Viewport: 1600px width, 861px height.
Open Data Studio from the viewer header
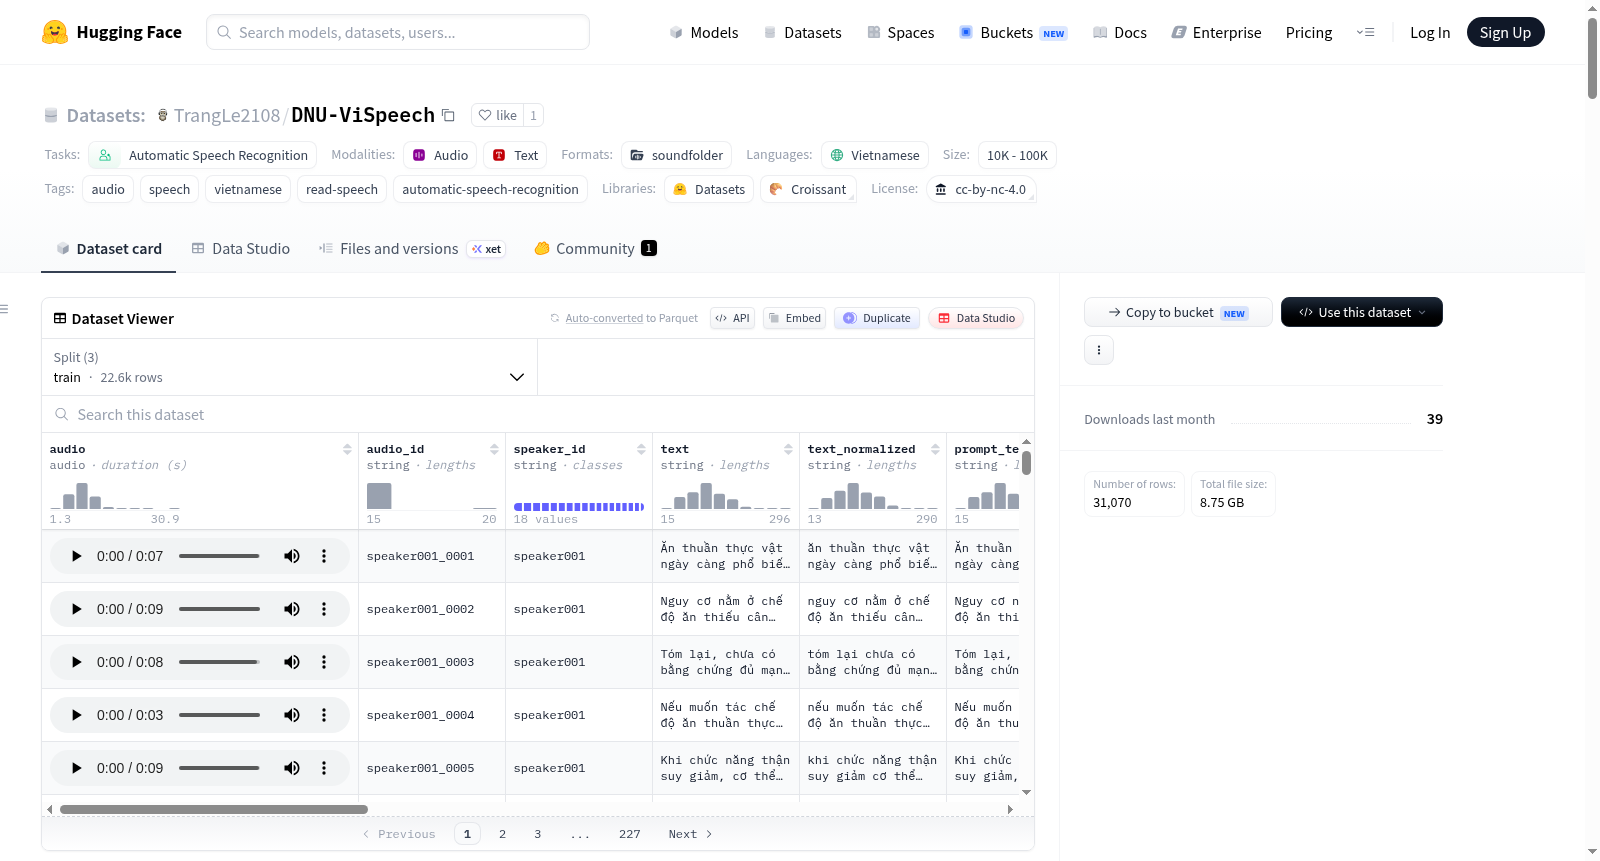(976, 318)
